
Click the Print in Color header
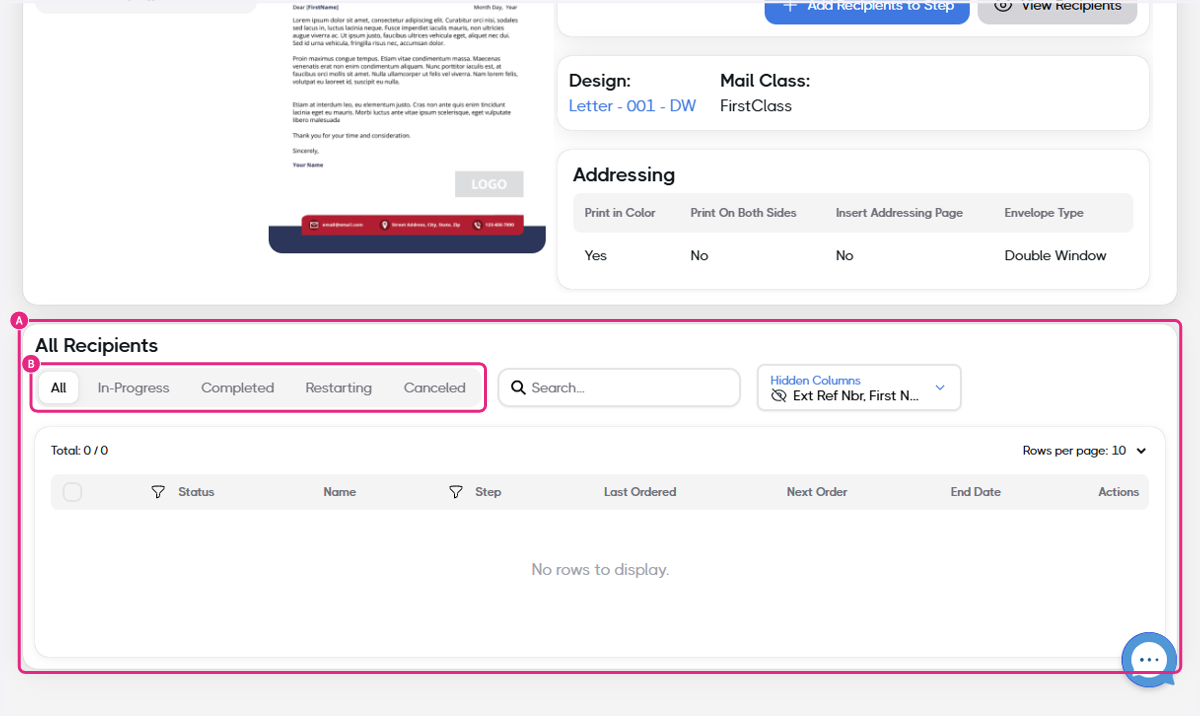click(x=620, y=213)
